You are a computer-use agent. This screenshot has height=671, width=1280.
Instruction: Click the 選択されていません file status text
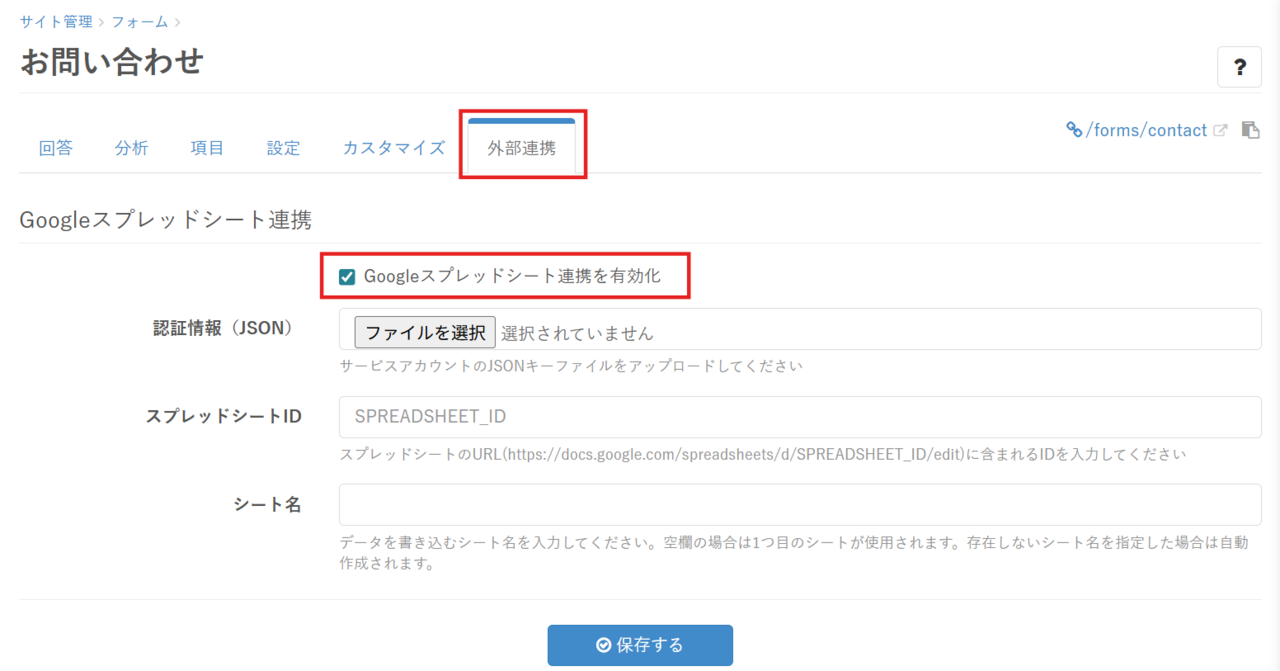pos(577,333)
